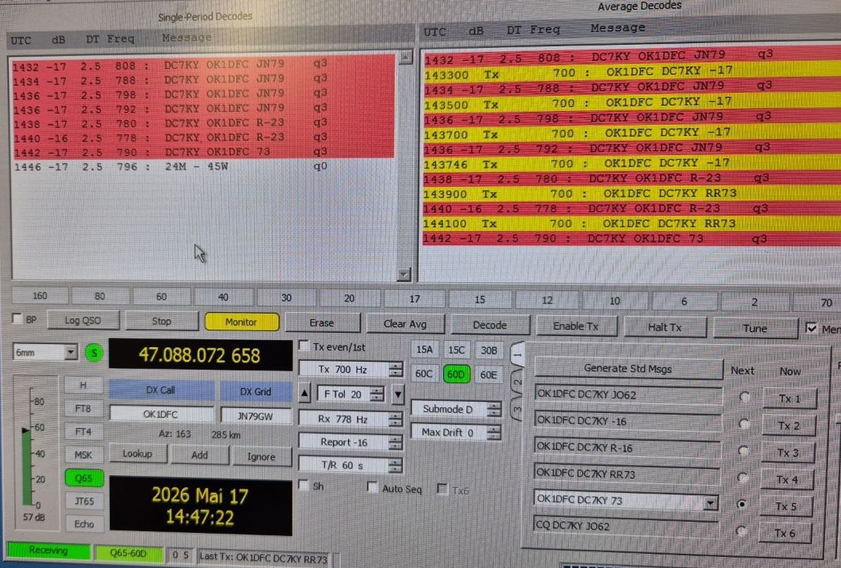Switch to FT4 mode
Image resolution: width=841 pixels, height=568 pixels.
click(x=84, y=431)
